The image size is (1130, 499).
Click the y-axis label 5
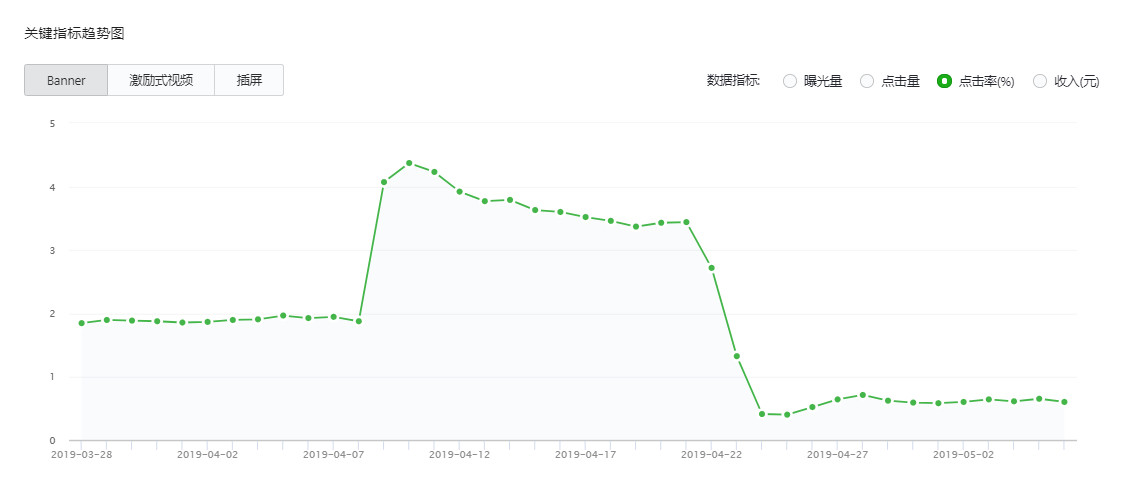(x=51, y=123)
